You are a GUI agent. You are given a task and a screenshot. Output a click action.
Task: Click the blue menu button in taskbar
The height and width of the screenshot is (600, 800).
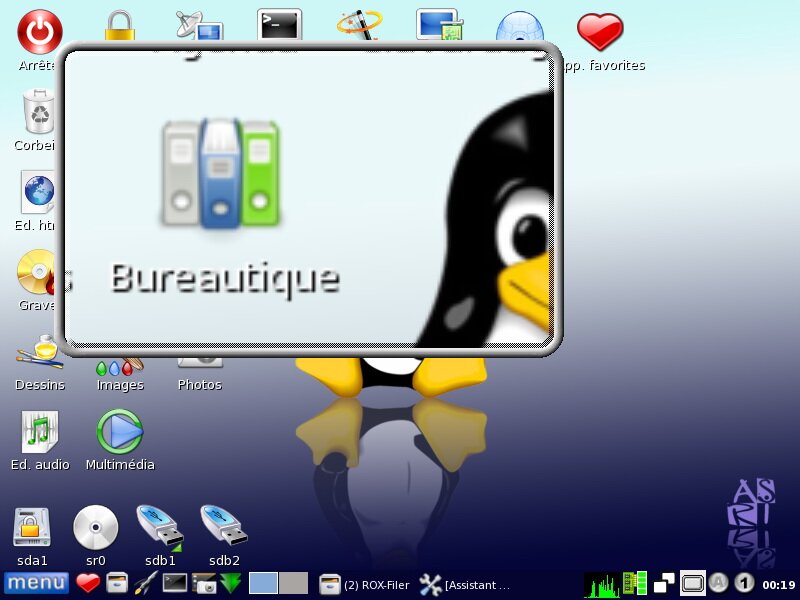pyautogui.click(x=36, y=583)
